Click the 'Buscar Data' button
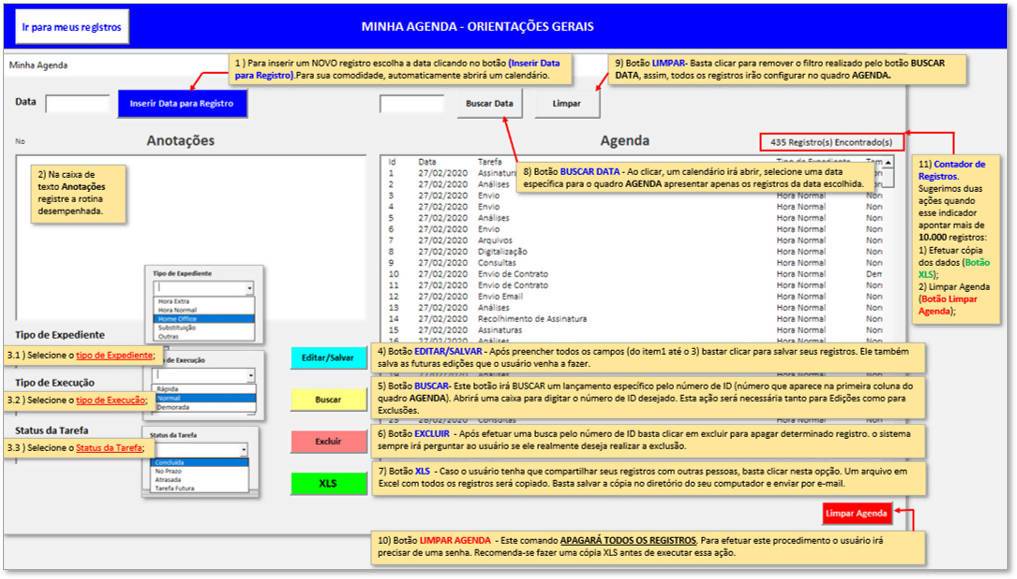 489,104
